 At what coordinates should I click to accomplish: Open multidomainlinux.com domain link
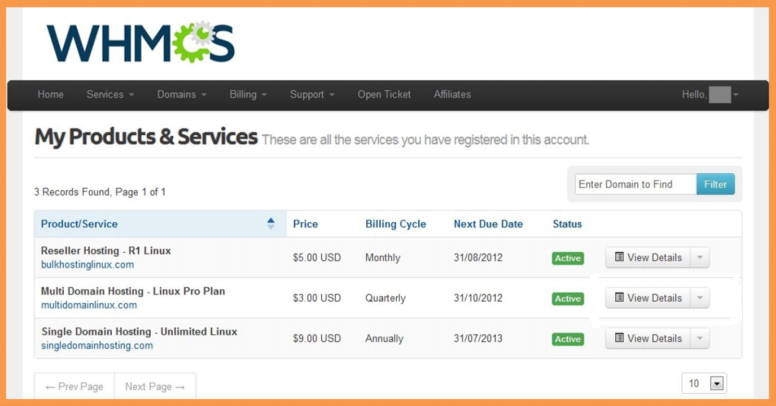coord(89,305)
